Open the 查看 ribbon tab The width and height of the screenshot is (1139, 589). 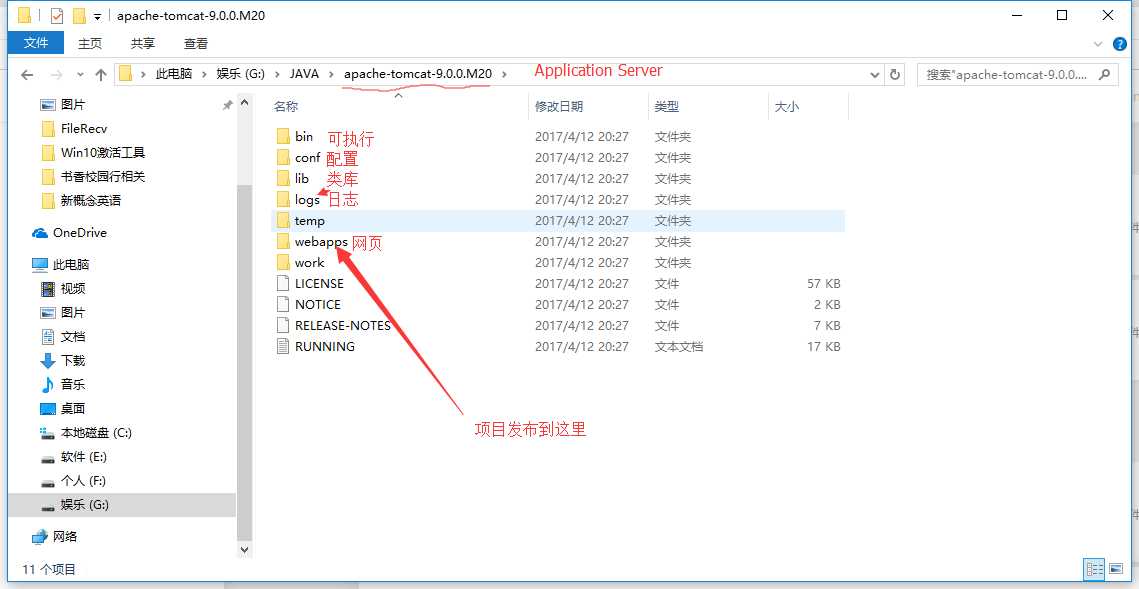click(x=196, y=44)
